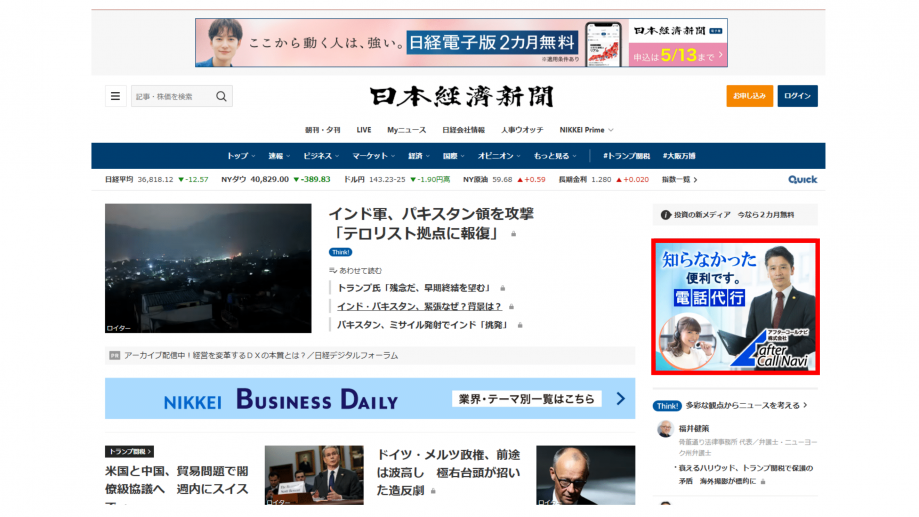Click the 日経平均 ticker value
Viewport: 919px width, 517px height.
point(156,179)
